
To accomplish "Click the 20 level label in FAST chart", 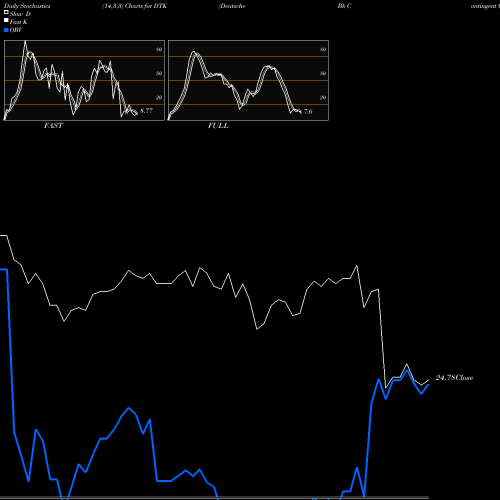I will pyautogui.click(x=159, y=97).
